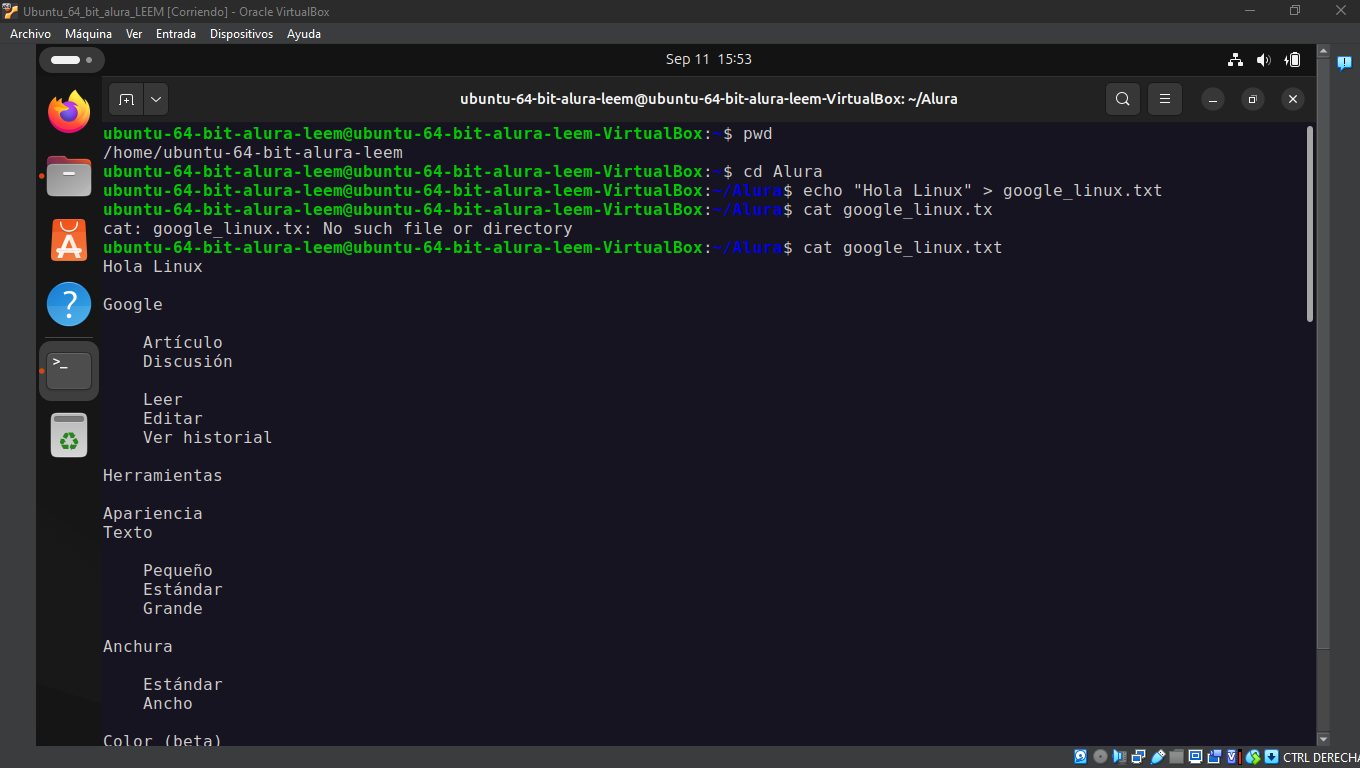Open the Trash from the dock
Screen dimensions: 1360x768
click(x=69, y=435)
